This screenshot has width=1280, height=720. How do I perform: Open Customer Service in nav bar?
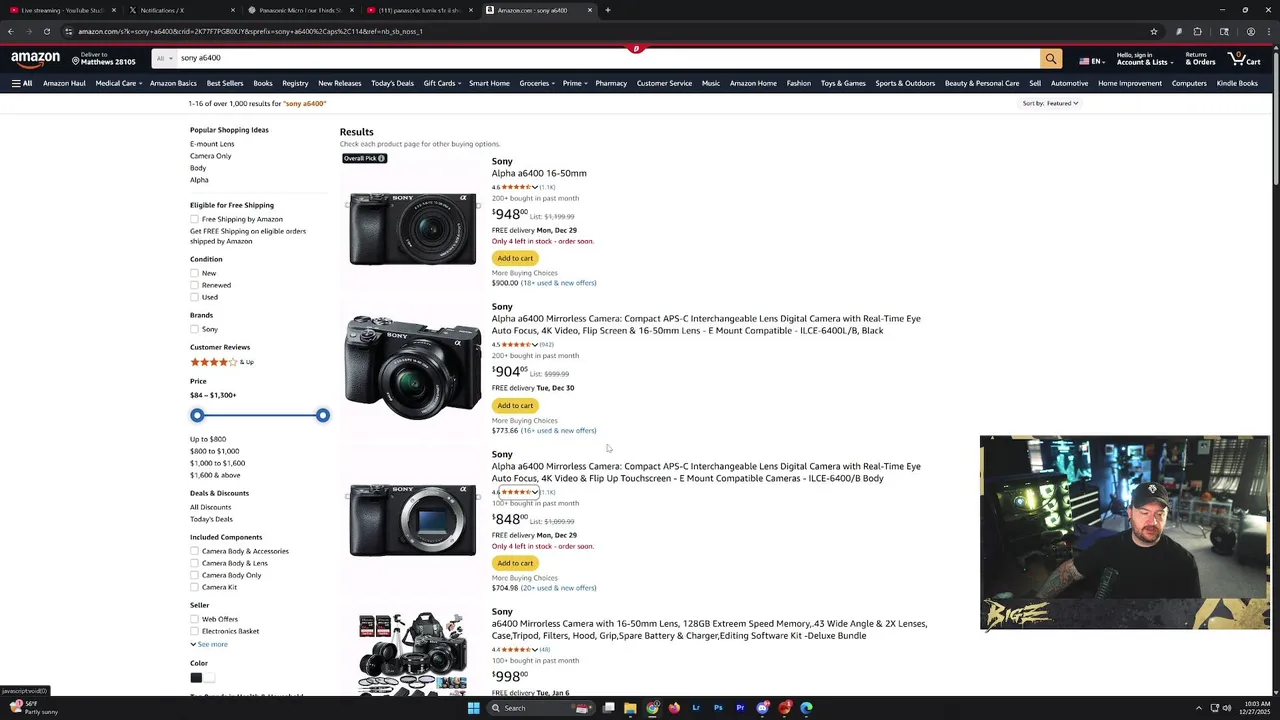664,83
